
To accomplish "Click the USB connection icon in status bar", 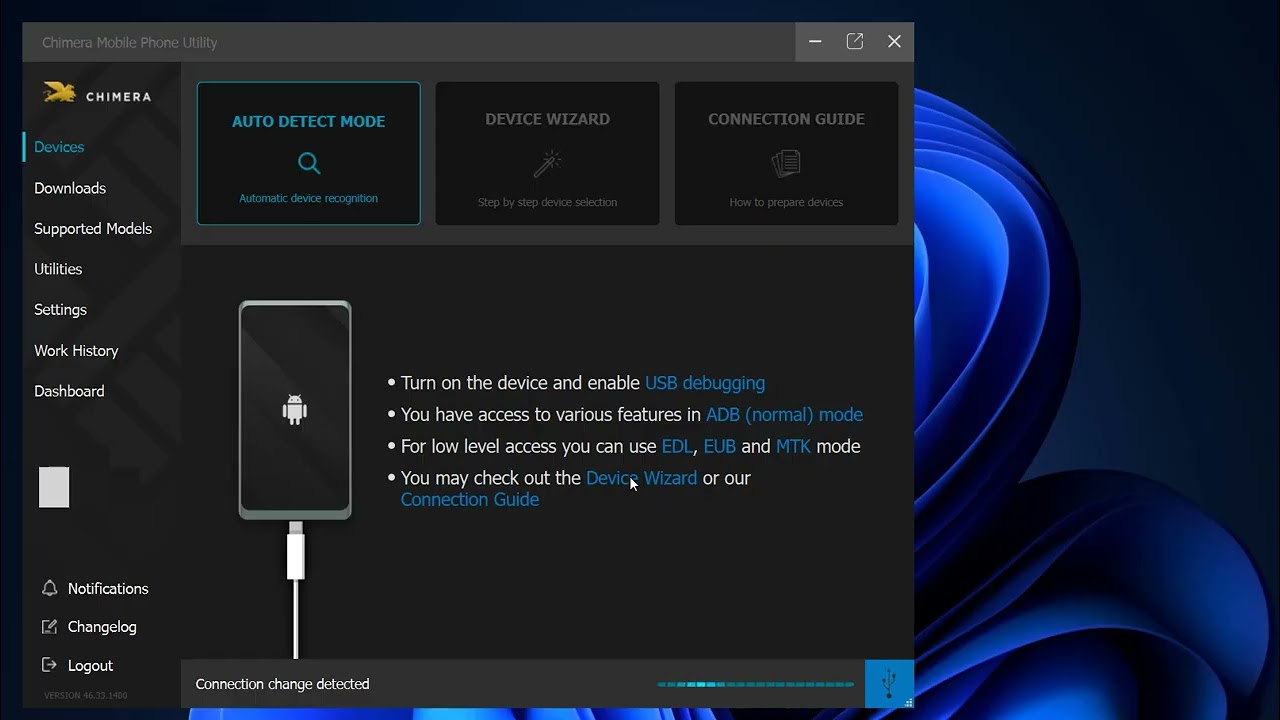I will pos(889,684).
